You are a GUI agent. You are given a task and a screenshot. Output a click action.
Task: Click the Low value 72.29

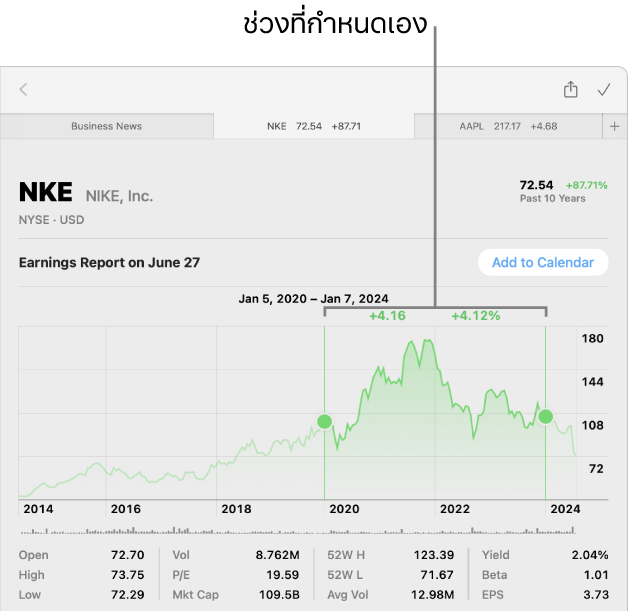[127, 594]
